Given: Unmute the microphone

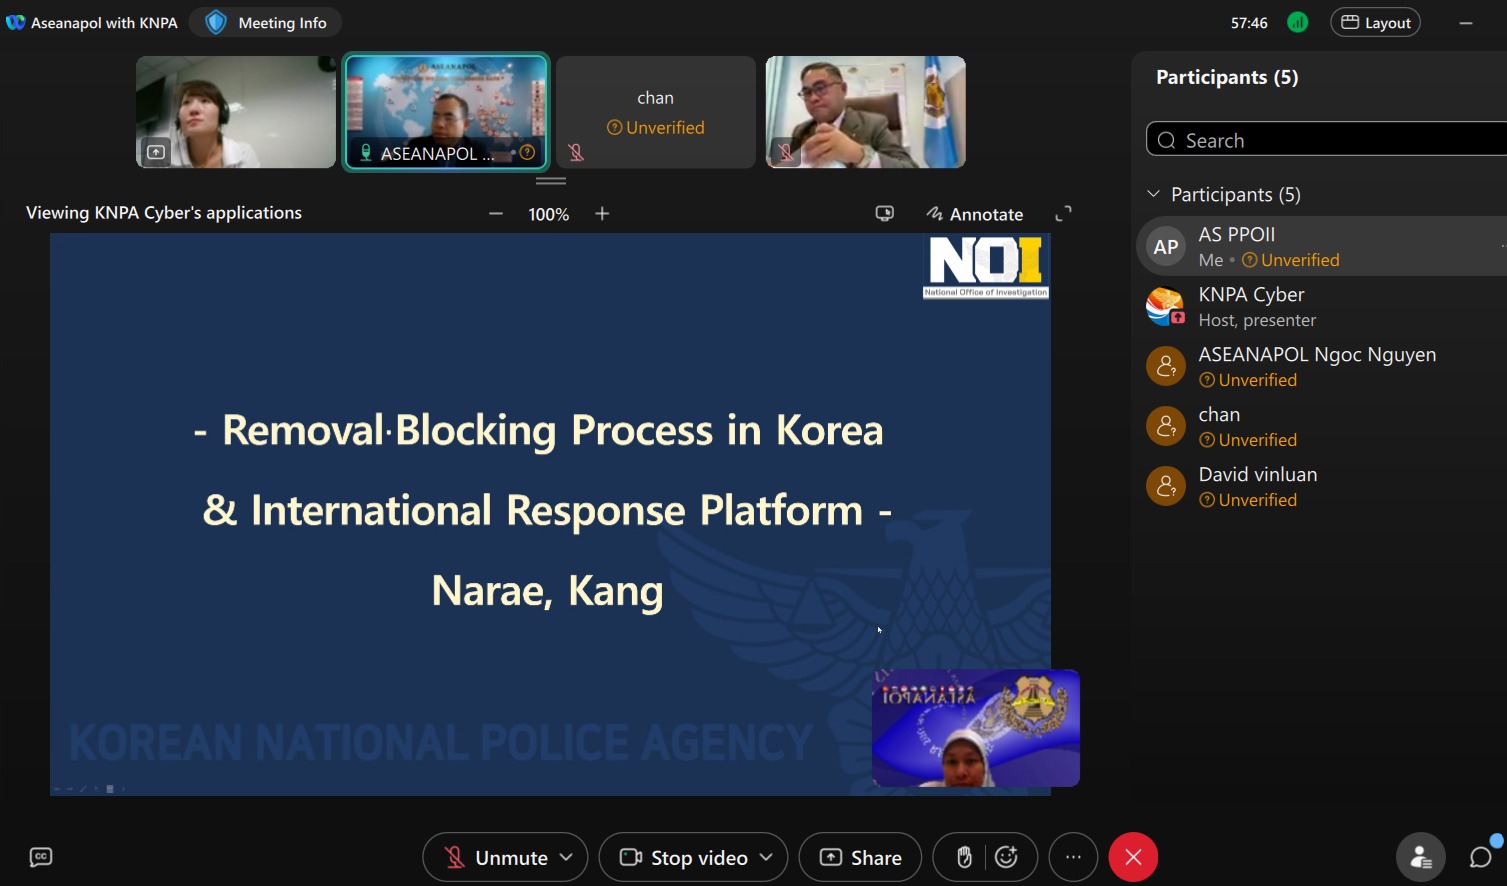Looking at the screenshot, I should click(495, 857).
